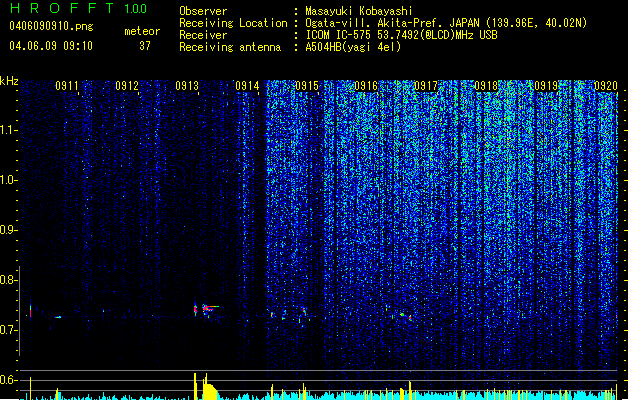
Task: Click the meteor count 37
Action: tap(145, 46)
